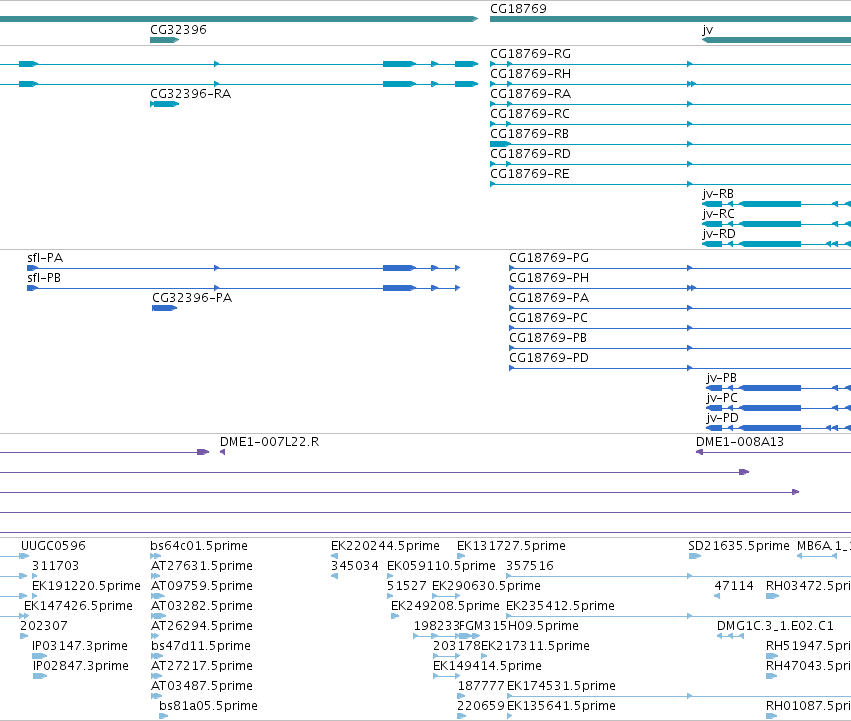Click the jv-PC protein label
The image size is (851, 721).
click(x=722, y=398)
